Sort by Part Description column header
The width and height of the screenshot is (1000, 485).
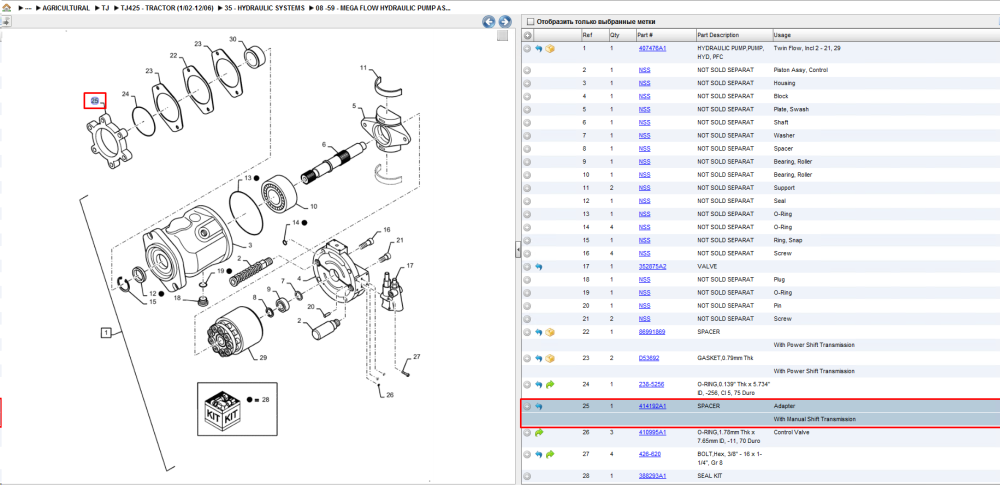coord(718,35)
